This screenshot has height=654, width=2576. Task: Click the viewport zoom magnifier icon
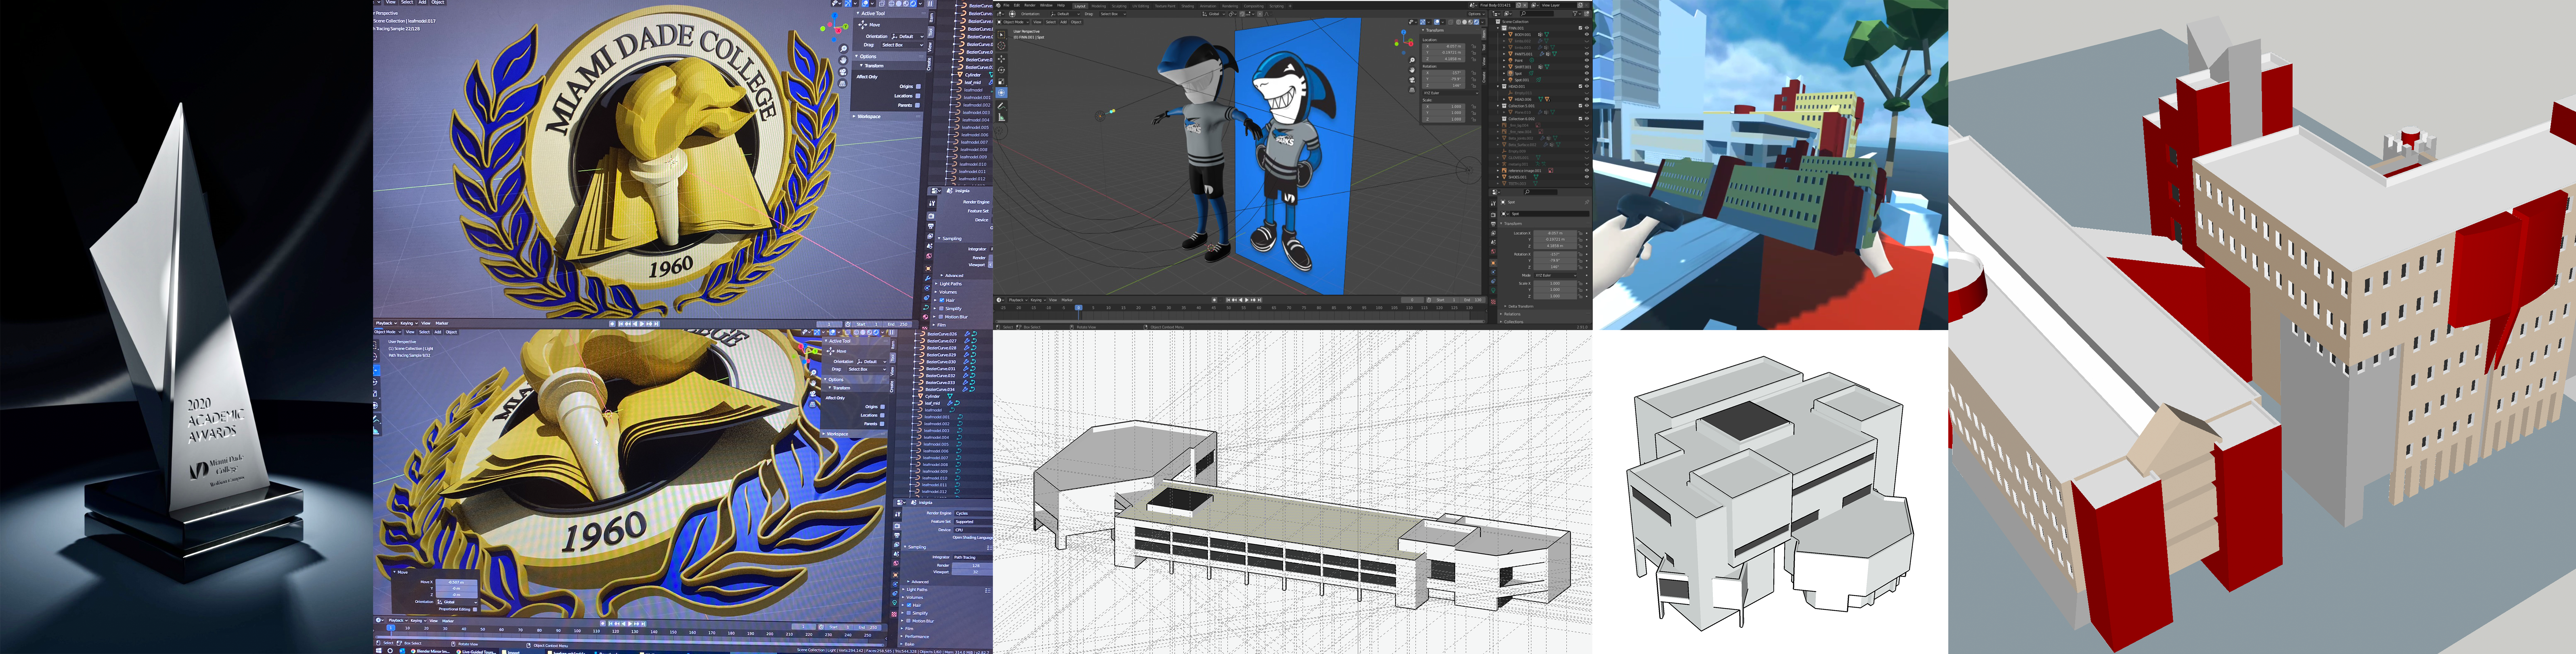pos(1412,60)
